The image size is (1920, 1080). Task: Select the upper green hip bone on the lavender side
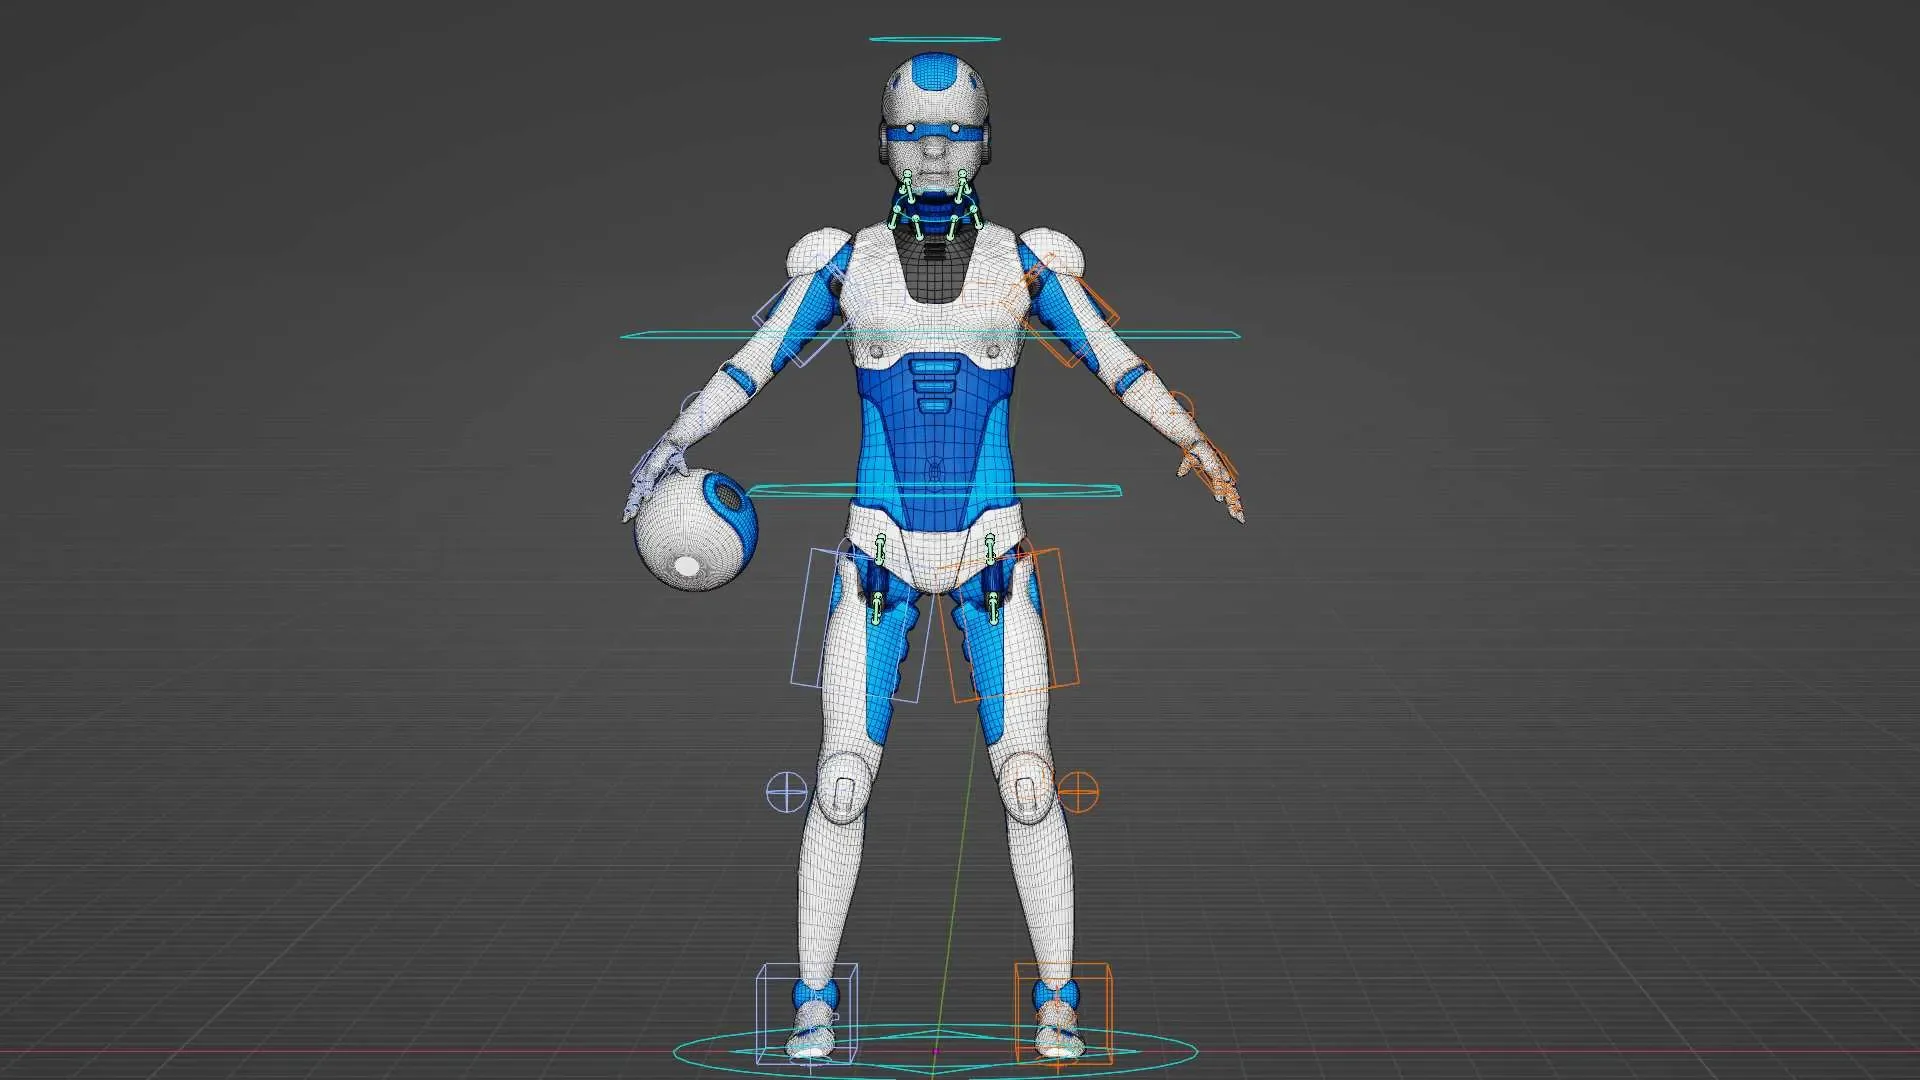click(880, 548)
